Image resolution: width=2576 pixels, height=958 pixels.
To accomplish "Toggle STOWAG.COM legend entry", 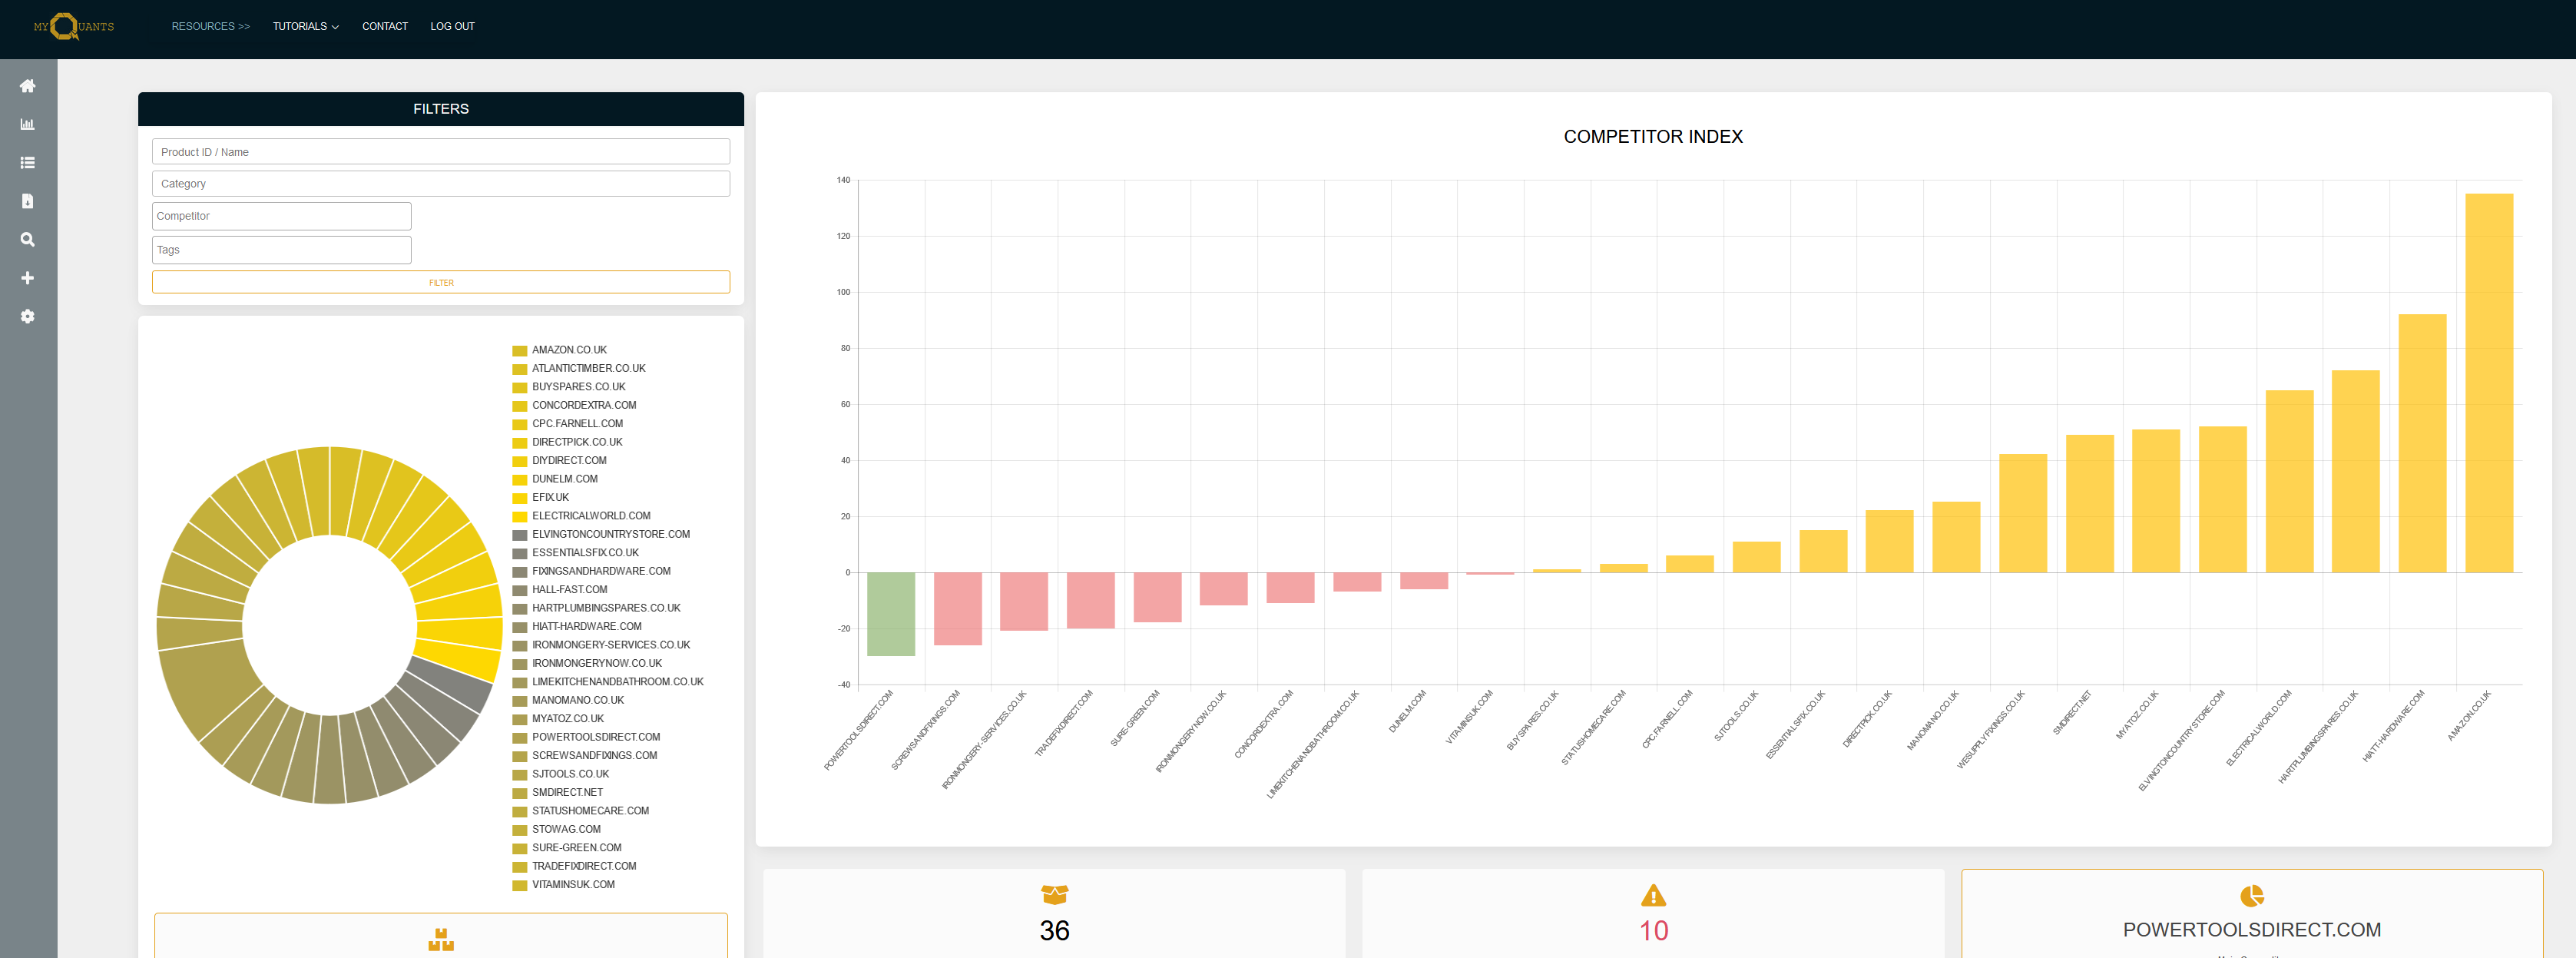I will [557, 830].
